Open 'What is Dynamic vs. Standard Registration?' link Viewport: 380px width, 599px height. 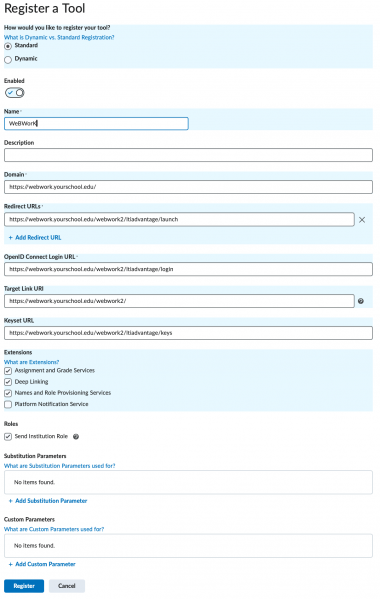tap(59, 37)
